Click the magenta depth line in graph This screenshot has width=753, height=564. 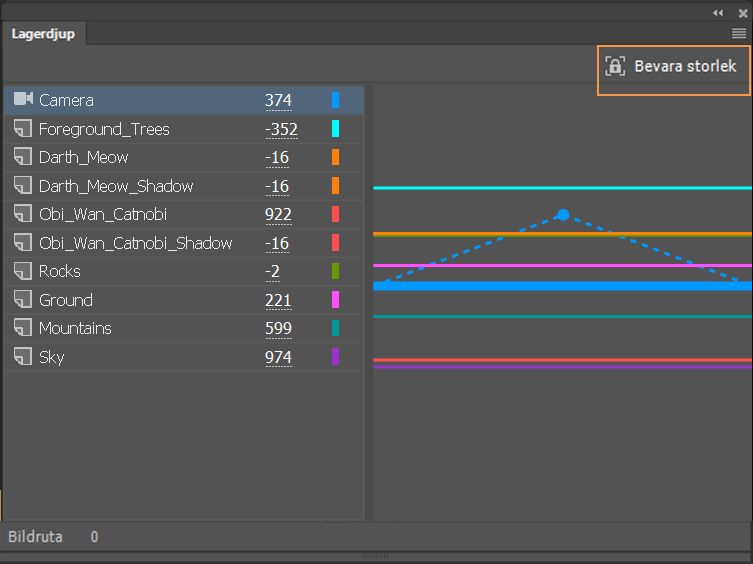tap(562, 265)
